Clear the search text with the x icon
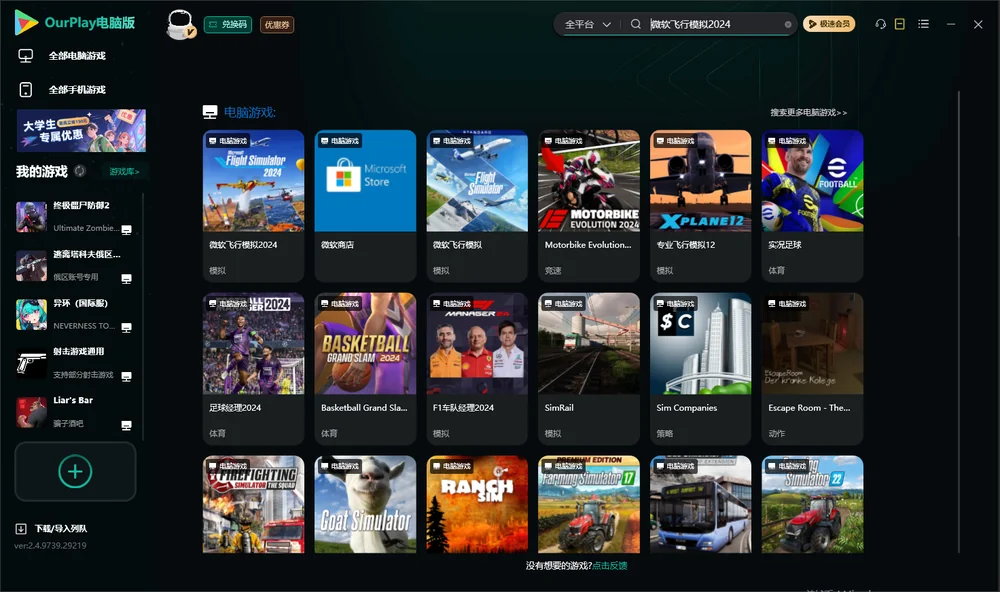 point(788,24)
